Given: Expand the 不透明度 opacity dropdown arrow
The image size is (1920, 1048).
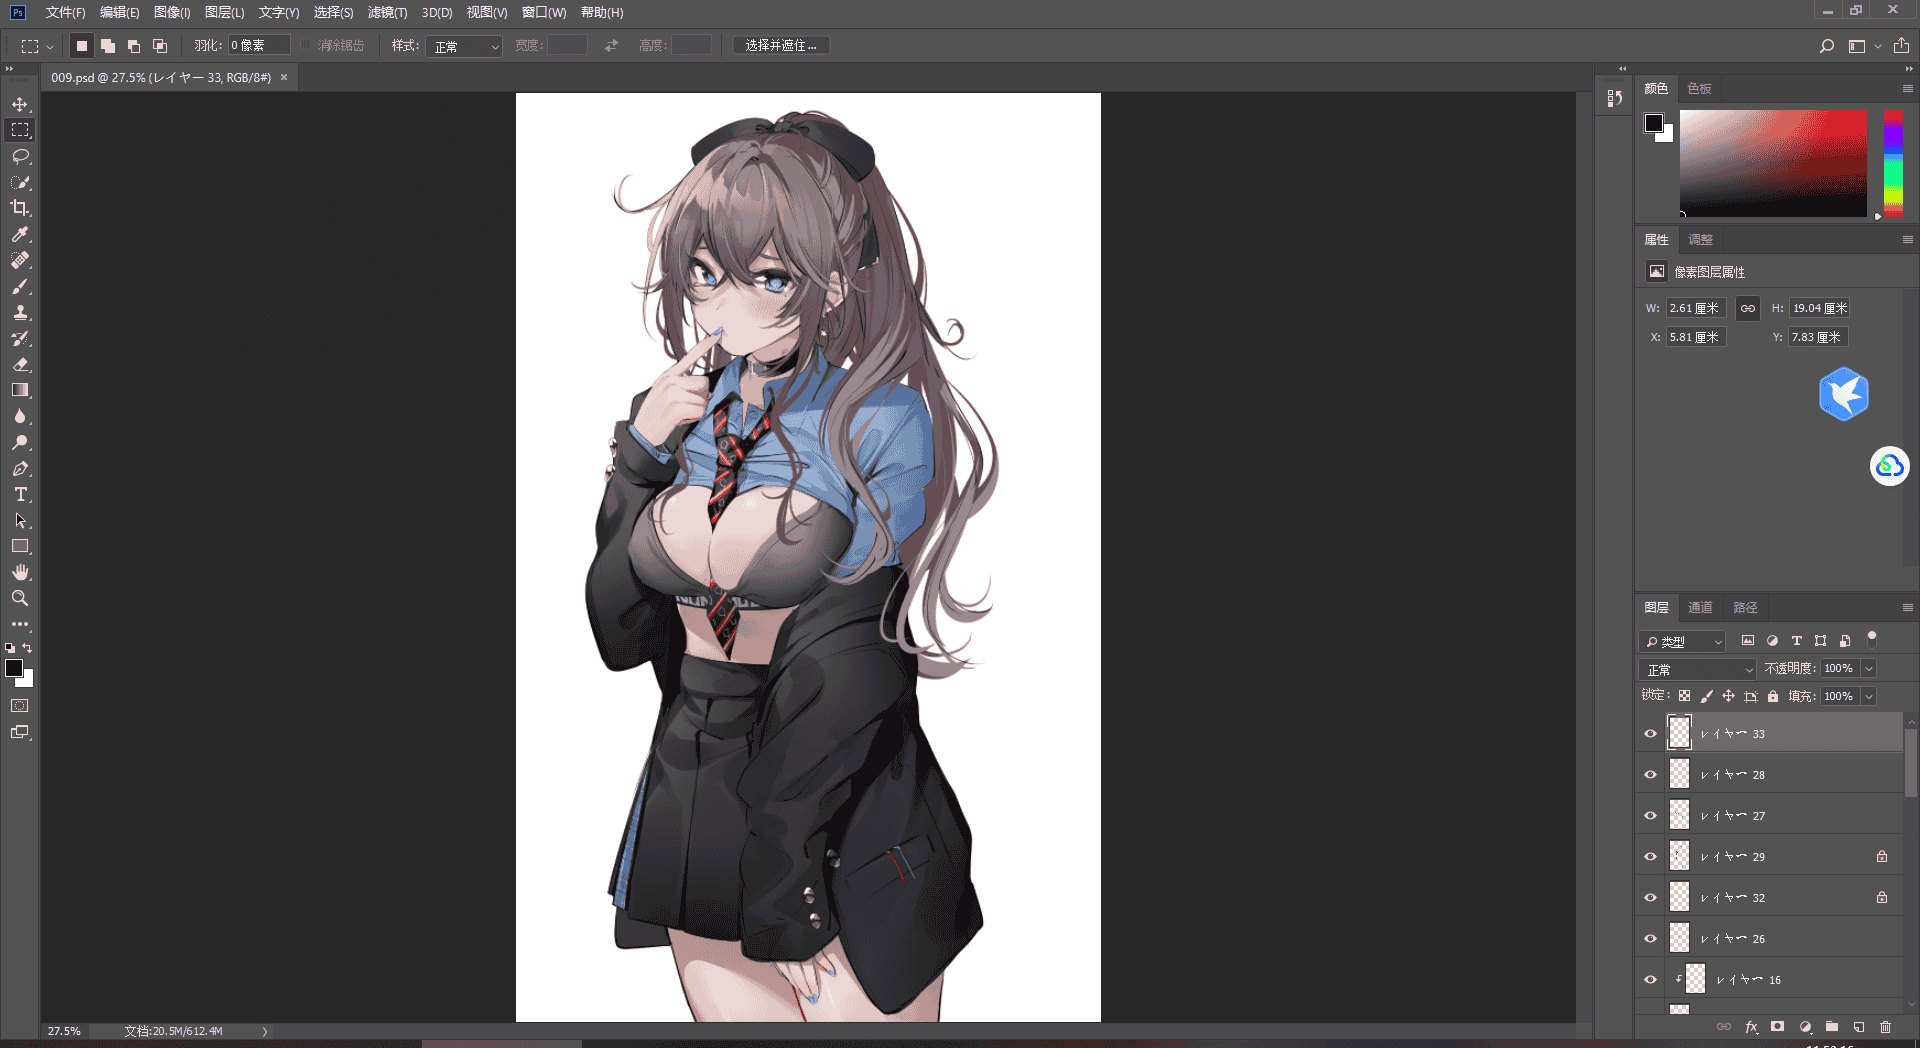Looking at the screenshot, I should 1868,669.
